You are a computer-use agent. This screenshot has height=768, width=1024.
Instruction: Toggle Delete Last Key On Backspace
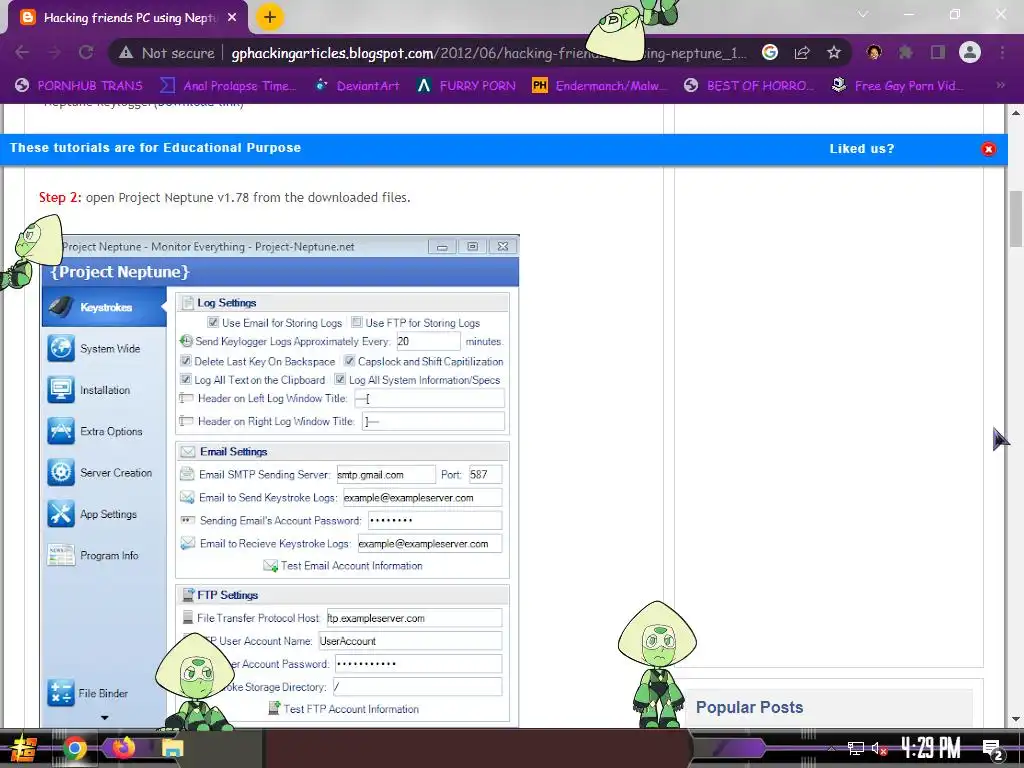186,360
